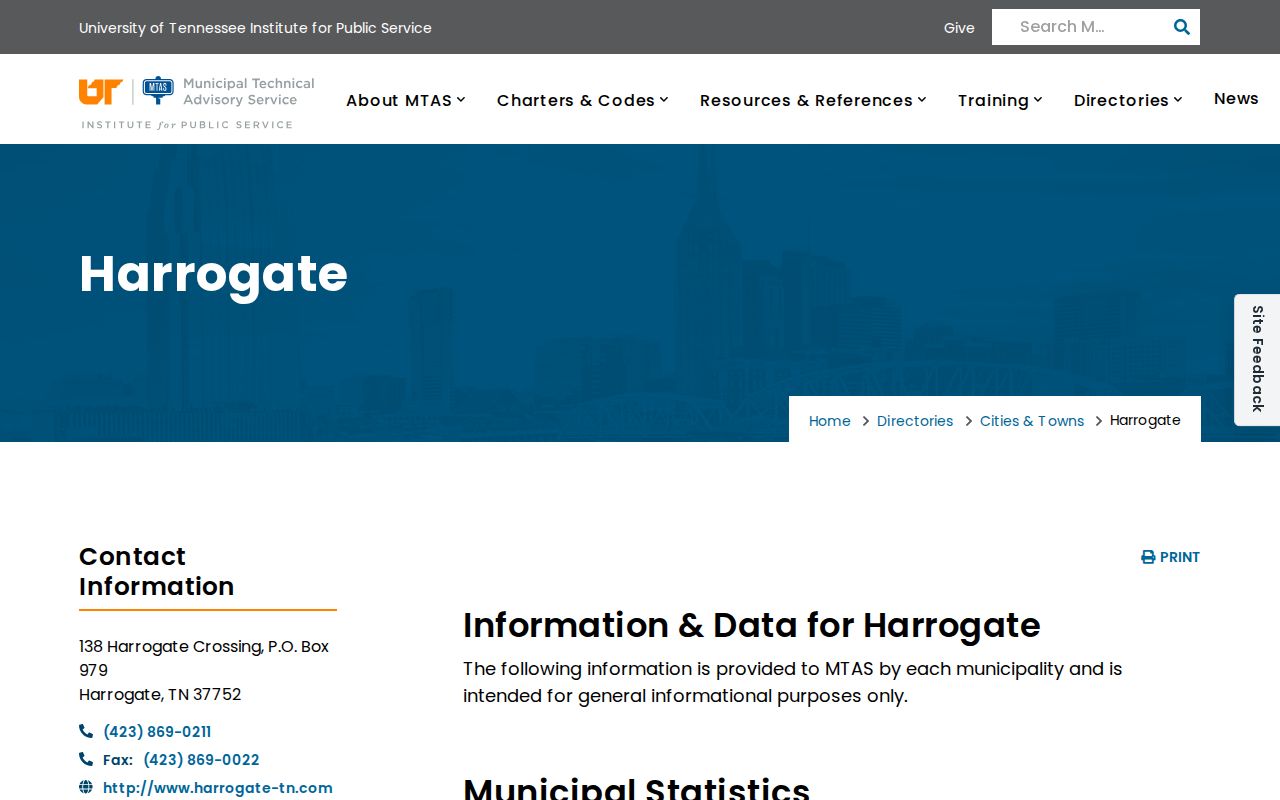Click the current Harrogate breadcrumb item

(1145, 420)
